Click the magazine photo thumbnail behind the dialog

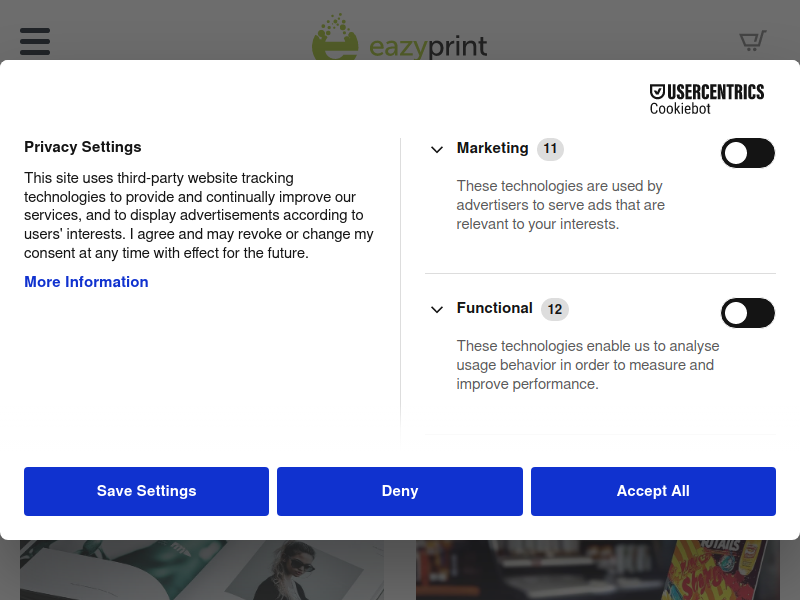202,570
